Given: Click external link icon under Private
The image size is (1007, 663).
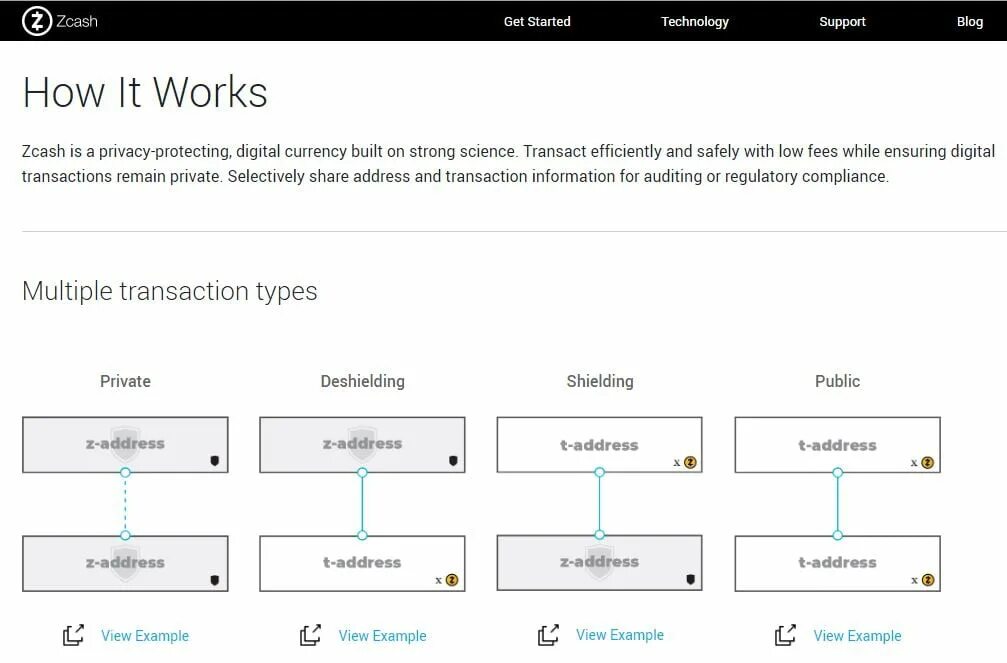Looking at the screenshot, I should pos(73,635).
